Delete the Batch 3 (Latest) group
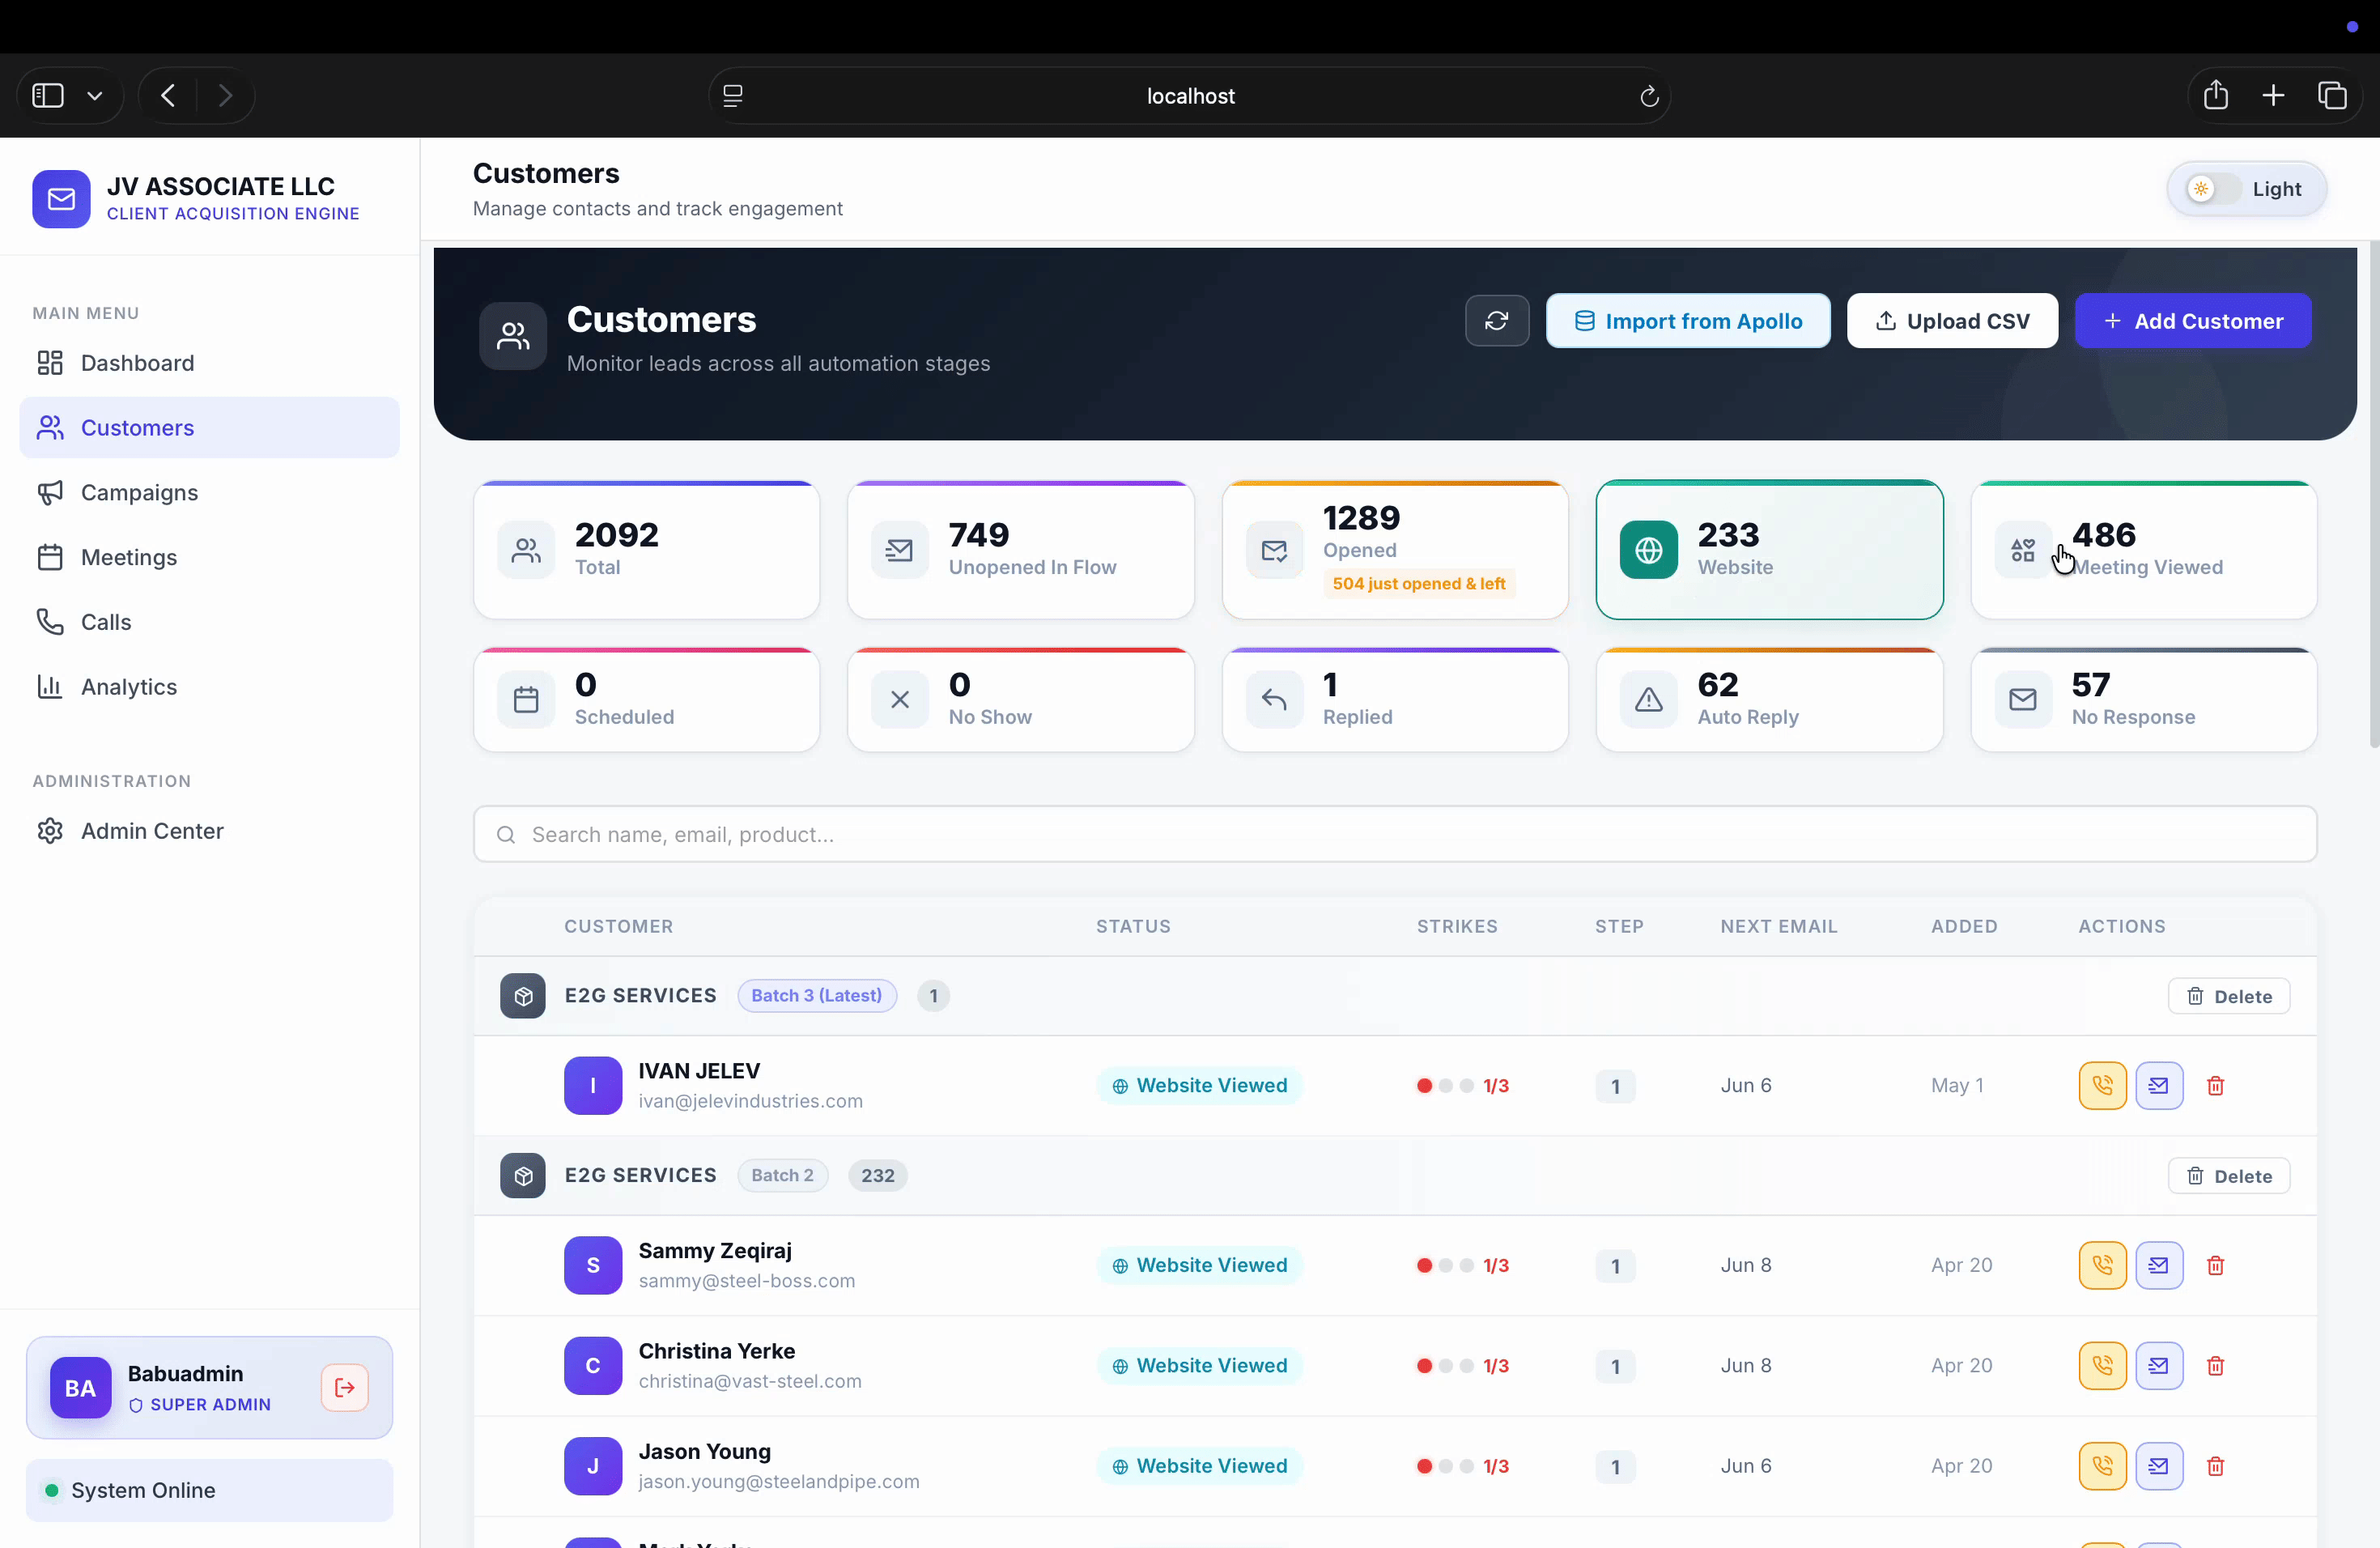 pyautogui.click(x=2228, y=996)
